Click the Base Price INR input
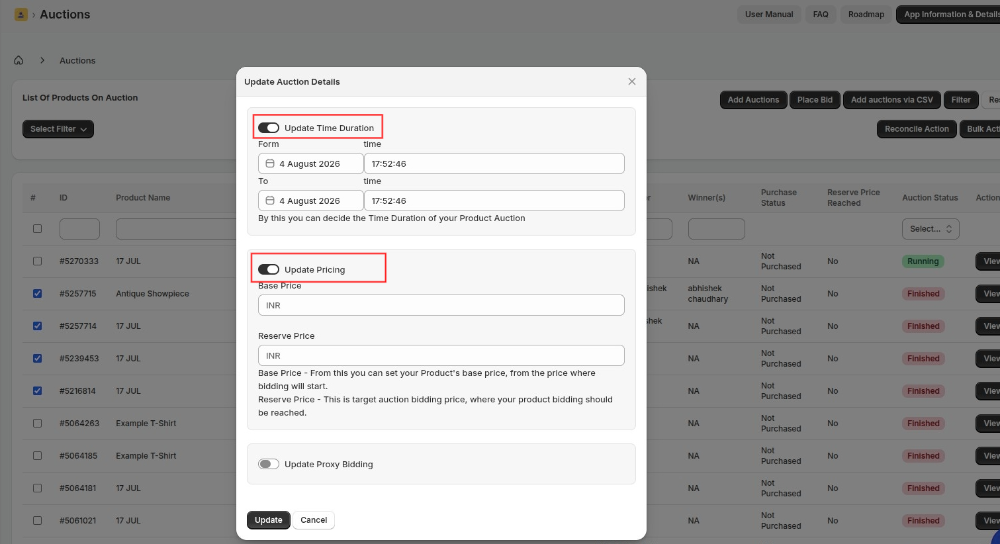Viewport: 1000px width, 544px height. coord(441,305)
